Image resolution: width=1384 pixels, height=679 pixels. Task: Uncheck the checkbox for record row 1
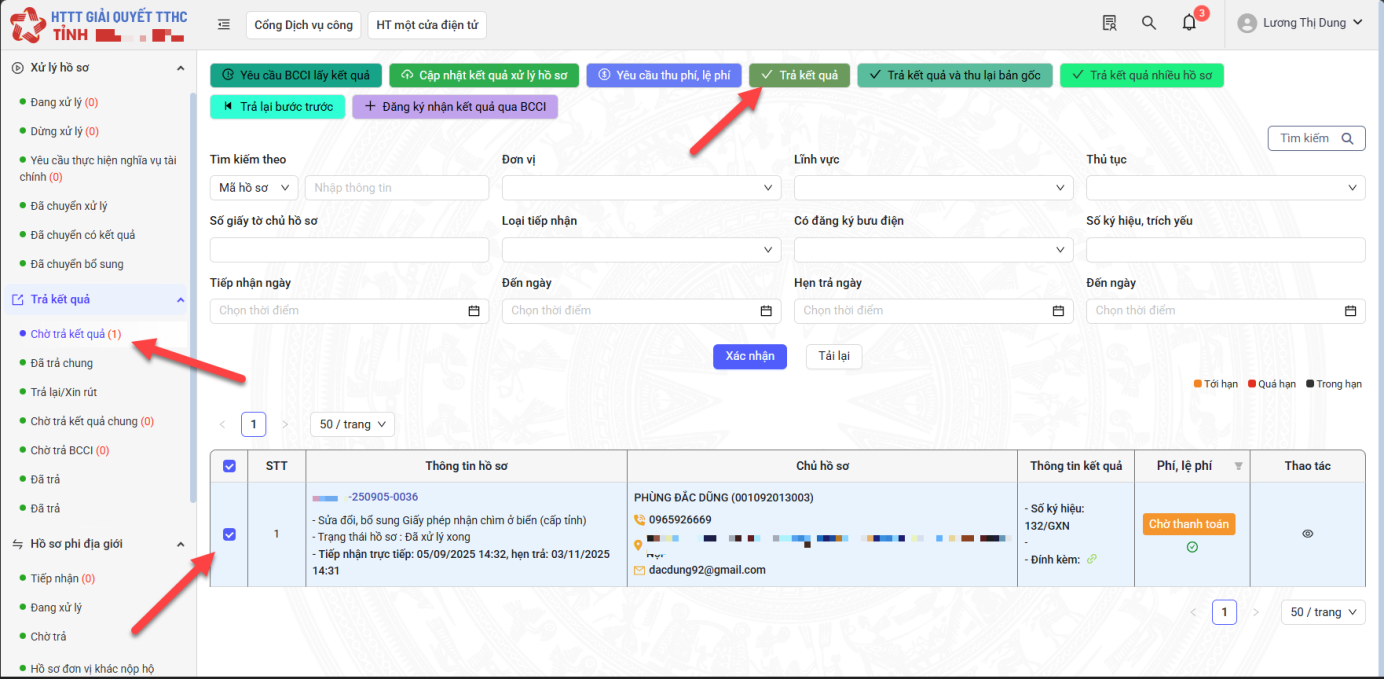point(229,534)
